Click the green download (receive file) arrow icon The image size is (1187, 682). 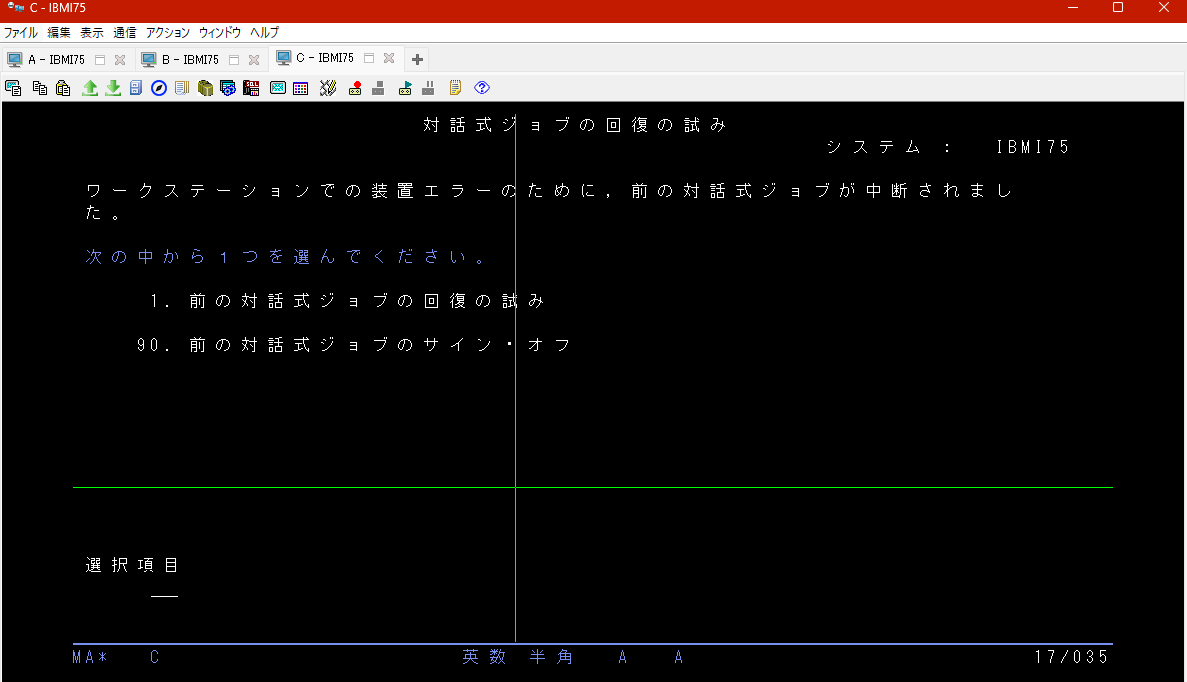coord(113,88)
